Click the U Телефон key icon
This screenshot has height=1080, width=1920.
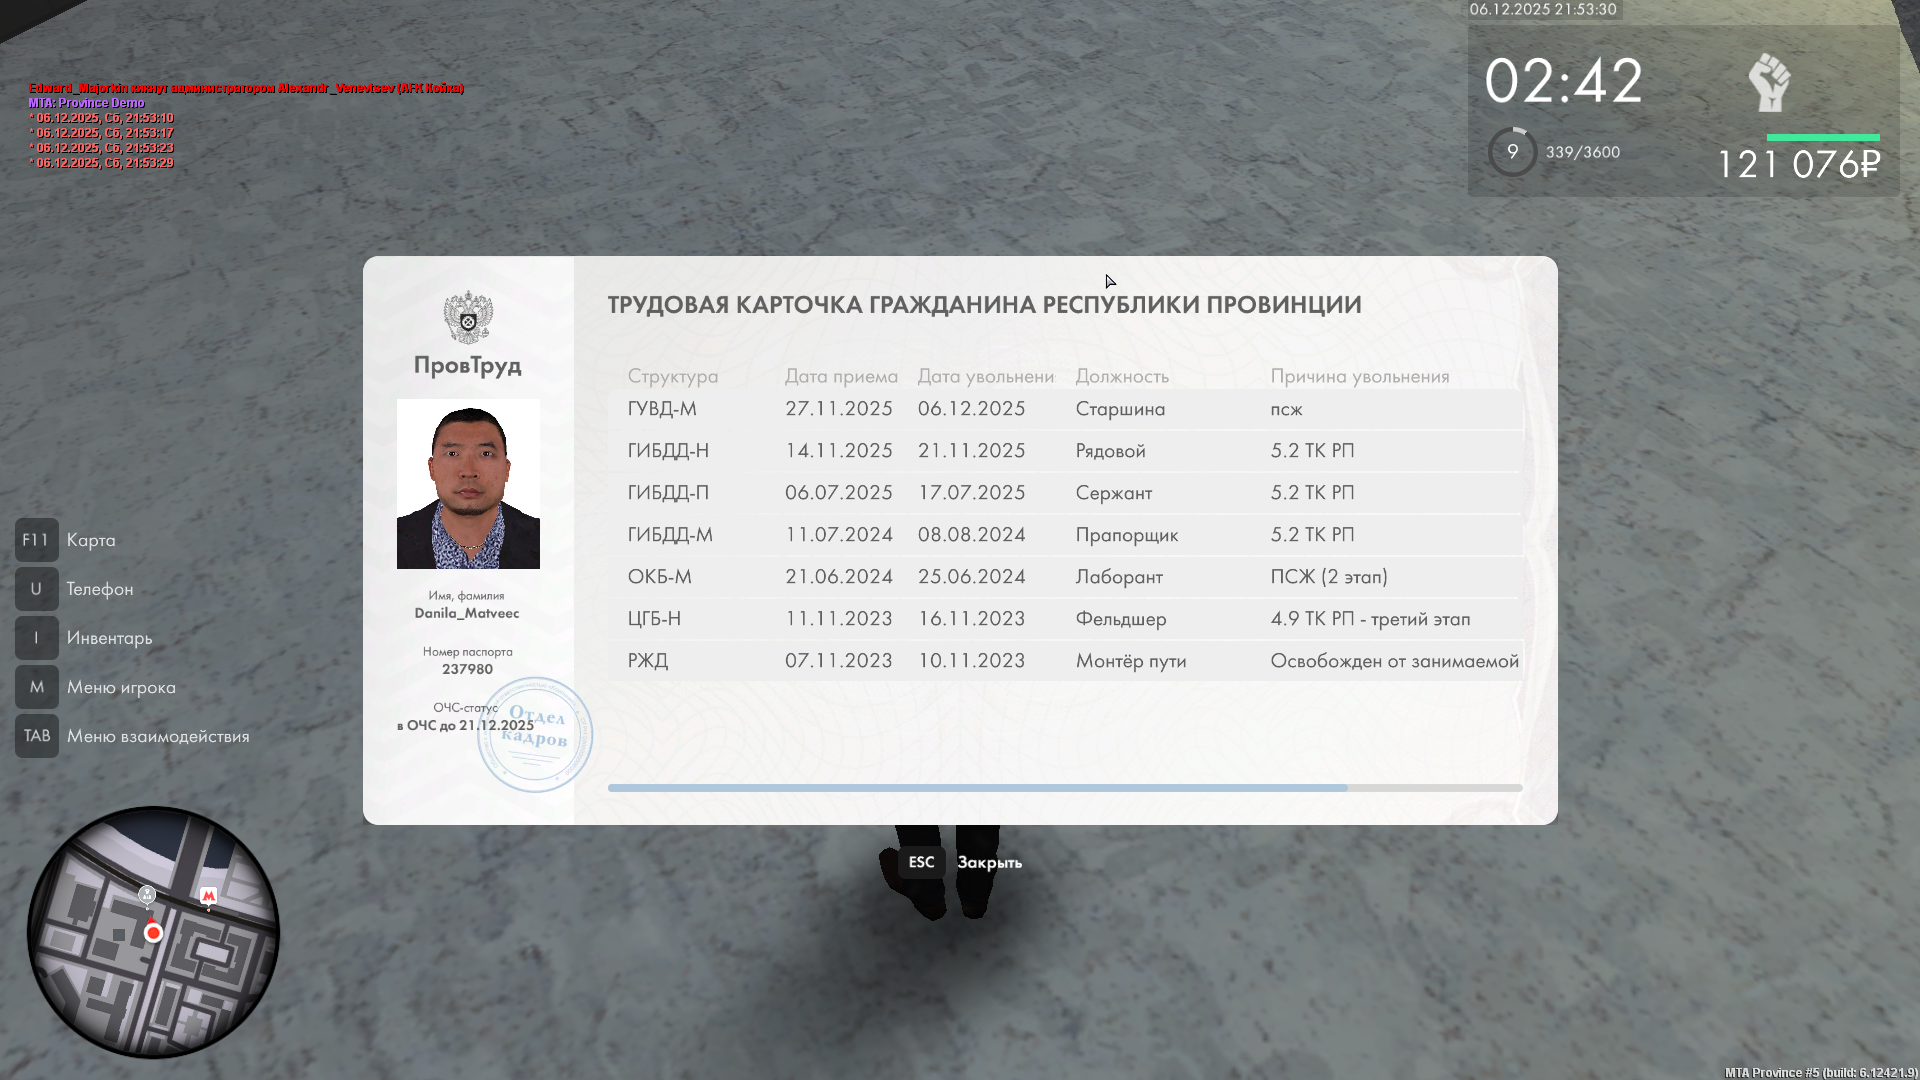click(36, 589)
